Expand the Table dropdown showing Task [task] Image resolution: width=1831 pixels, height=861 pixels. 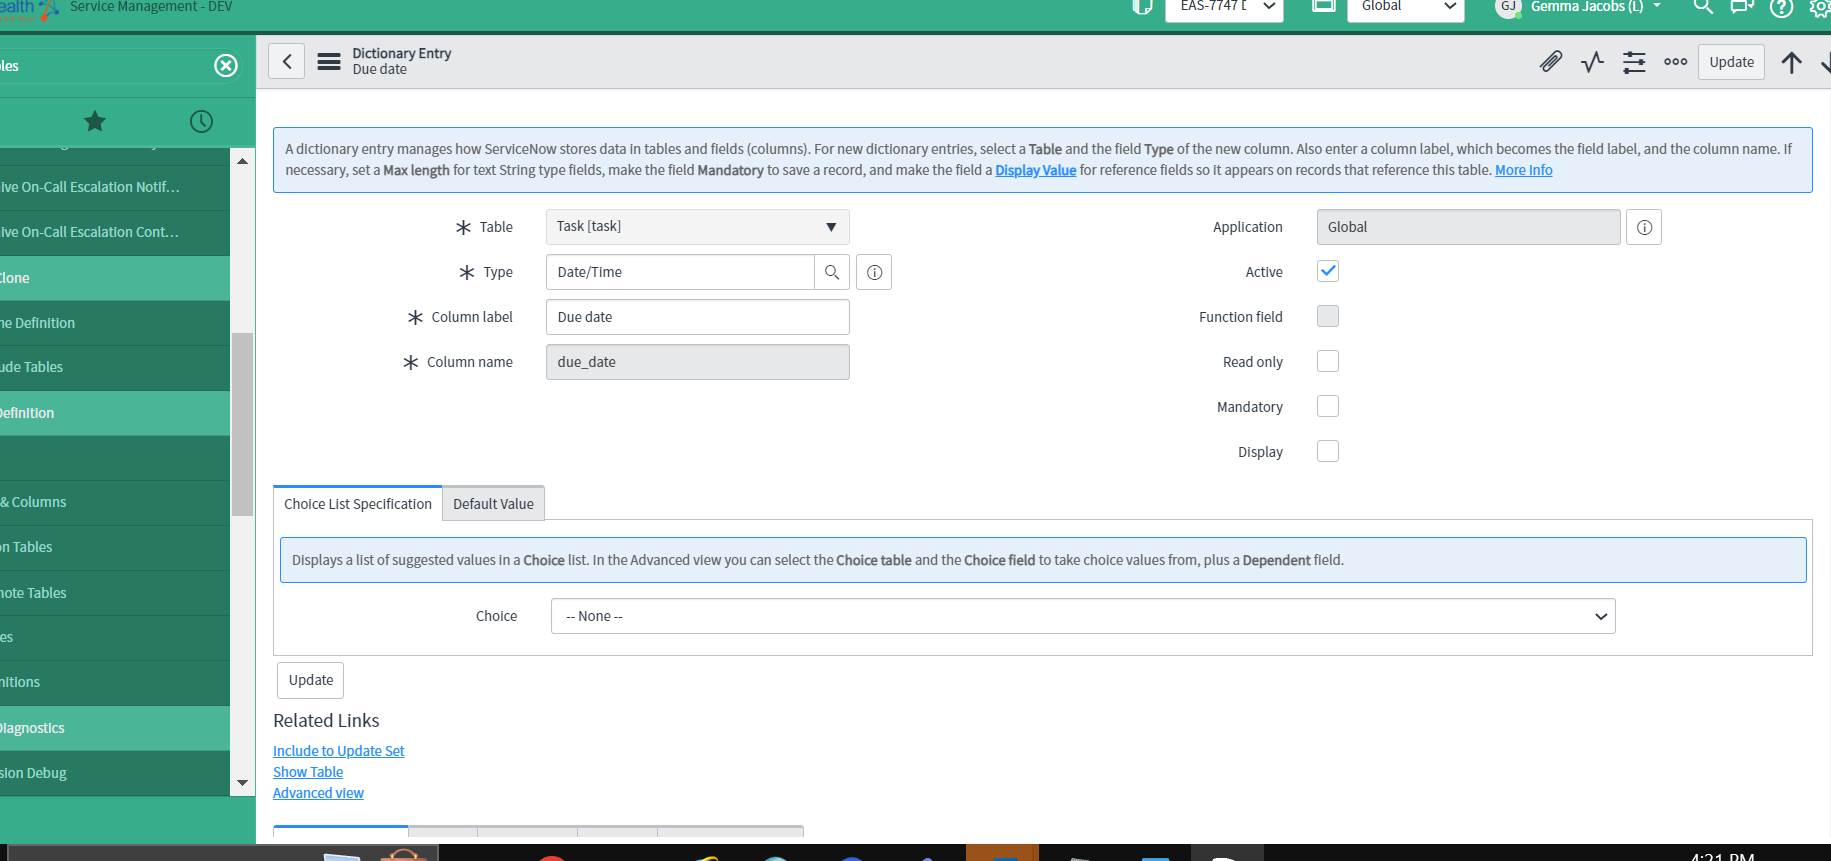[x=697, y=227]
